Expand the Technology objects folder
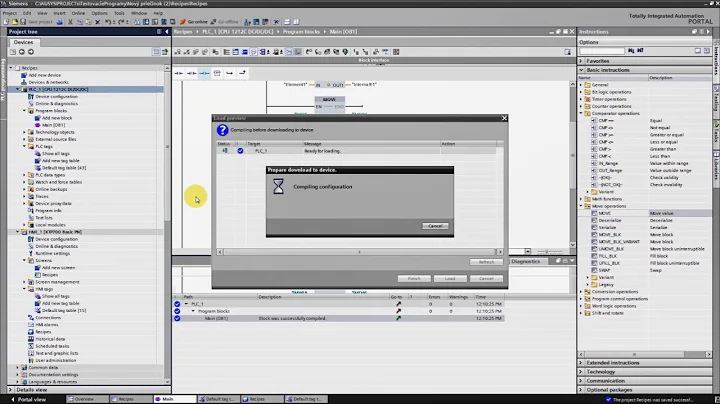Screen dimensions: 720x404 (24, 132)
